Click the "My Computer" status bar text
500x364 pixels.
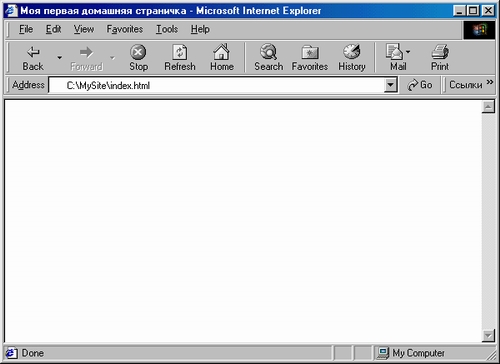point(418,353)
